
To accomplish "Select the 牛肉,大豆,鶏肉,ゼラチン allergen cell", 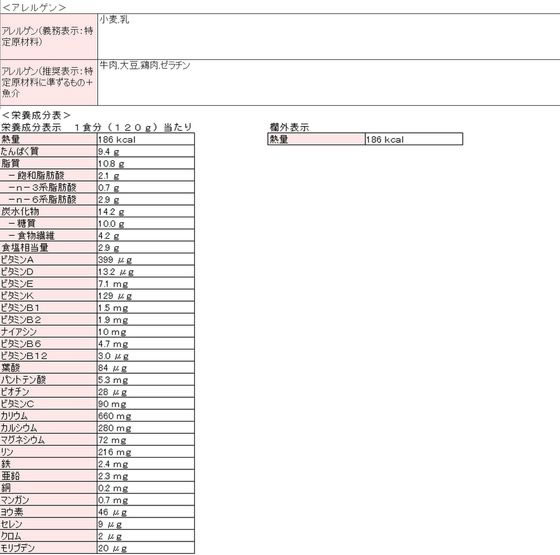I will (x=329, y=82).
